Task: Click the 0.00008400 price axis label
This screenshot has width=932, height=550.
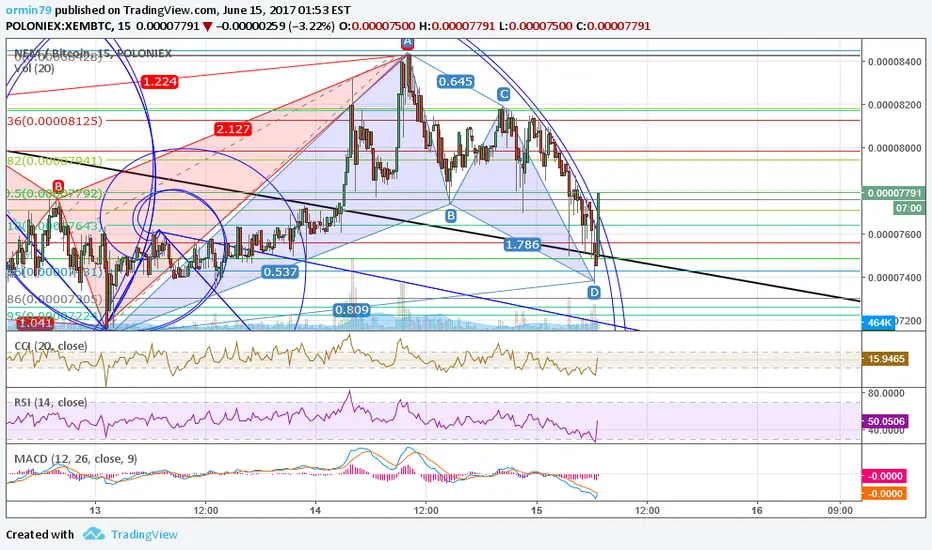Action: 895,62
